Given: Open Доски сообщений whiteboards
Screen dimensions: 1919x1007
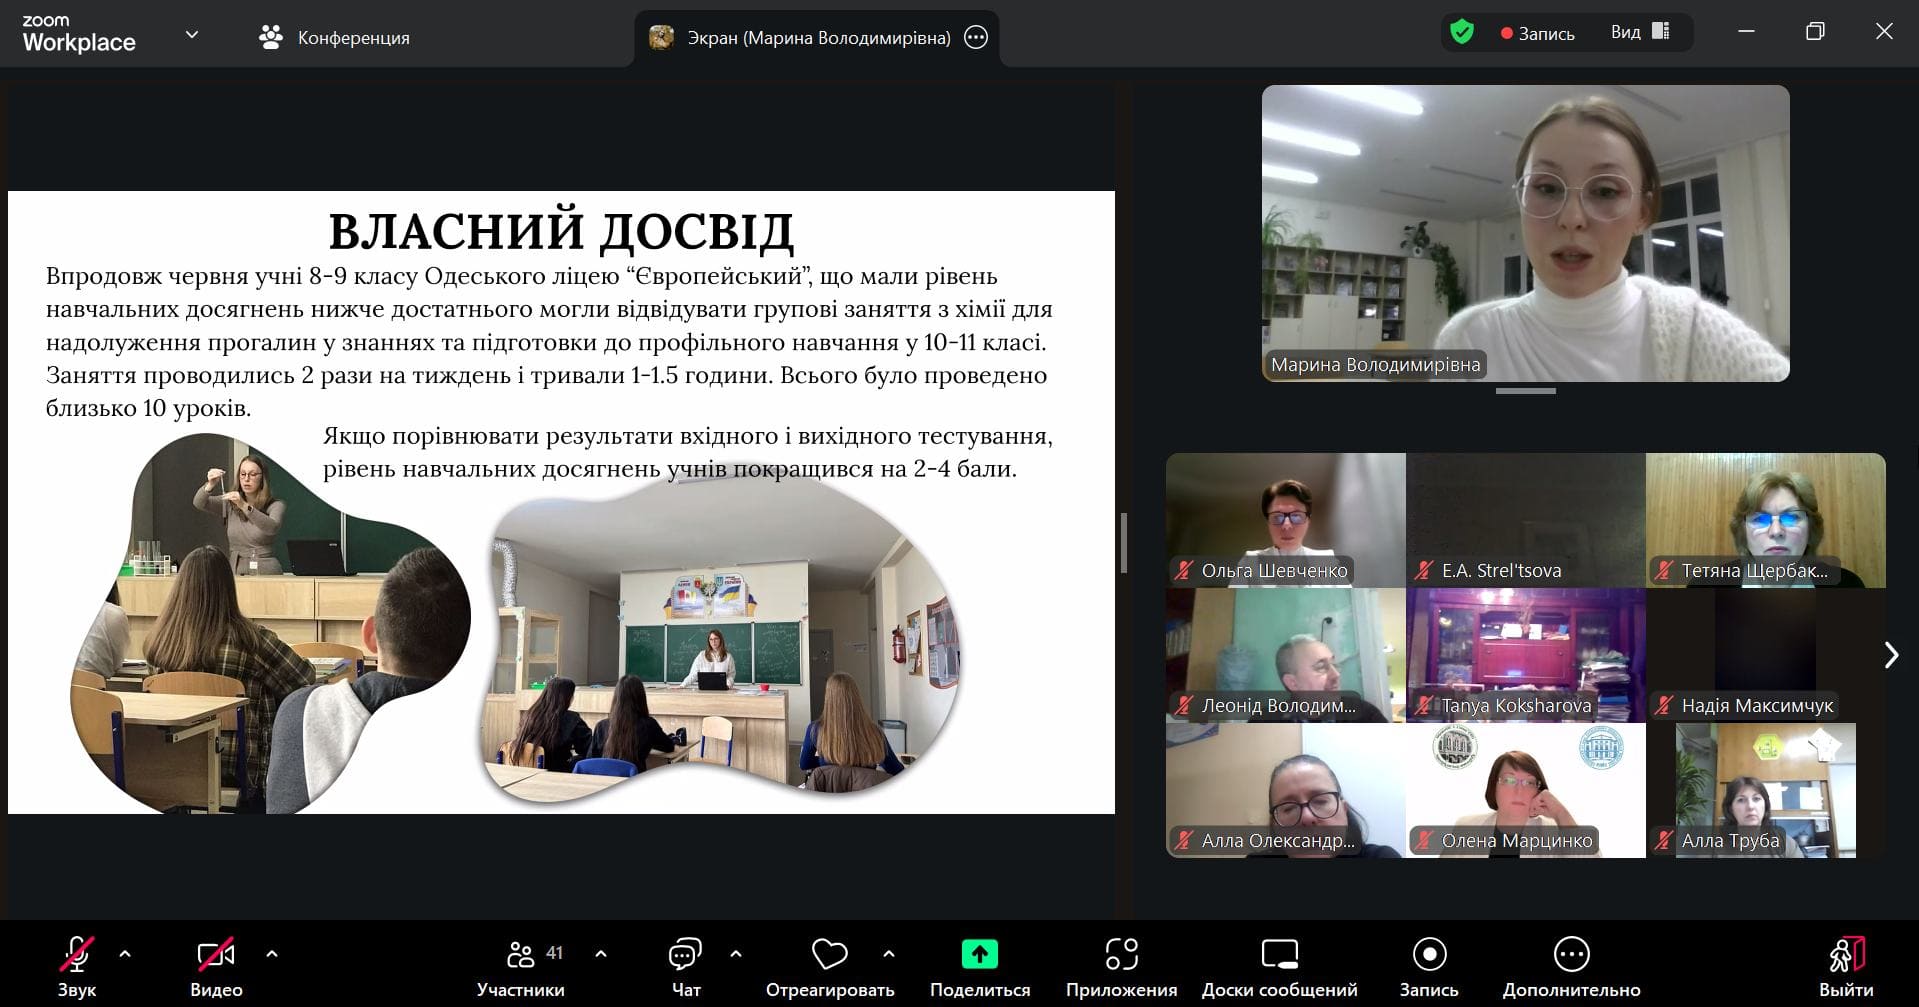Looking at the screenshot, I should (1279, 966).
